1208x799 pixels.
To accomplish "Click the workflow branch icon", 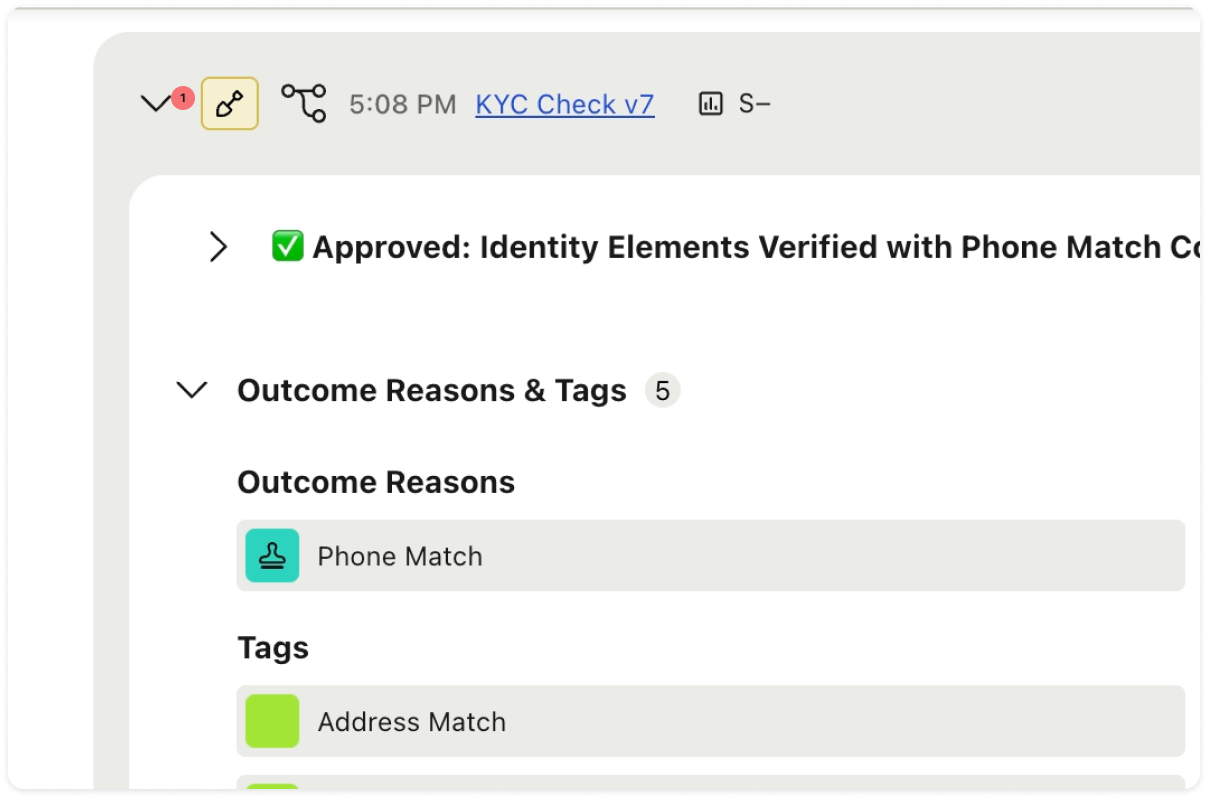I will click(x=304, y=103).
